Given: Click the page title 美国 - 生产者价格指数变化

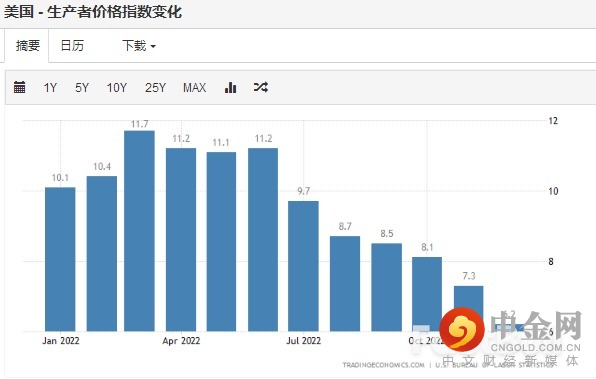Looking at the screenshot, I should [x=93, y=12].
